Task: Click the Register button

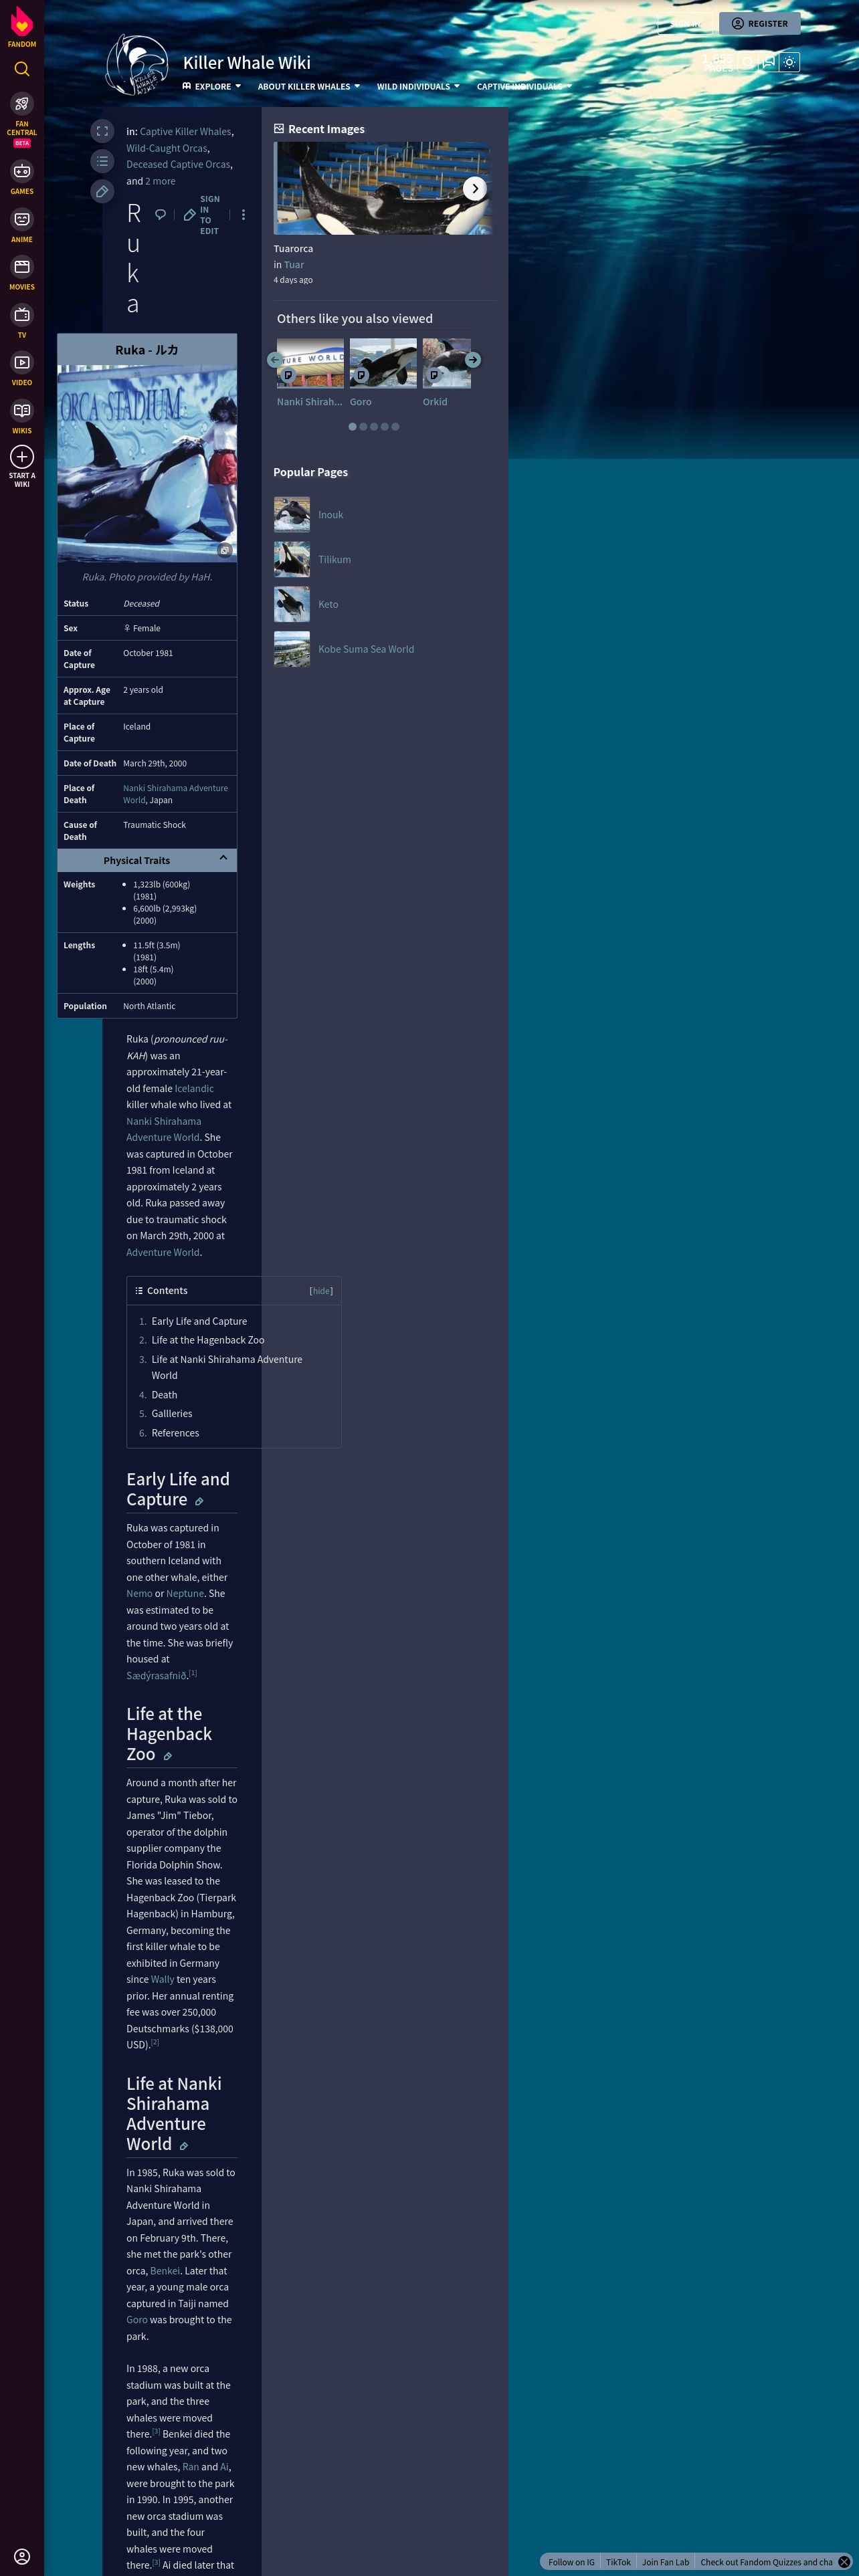Action: click(759, 23)
